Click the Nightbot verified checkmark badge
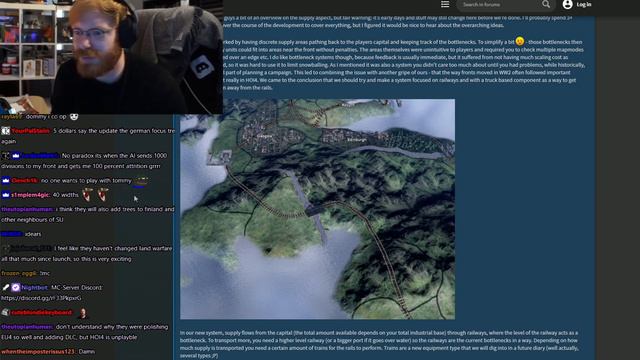The height and width of the screenshot is (360, 640). coord(16,287)
